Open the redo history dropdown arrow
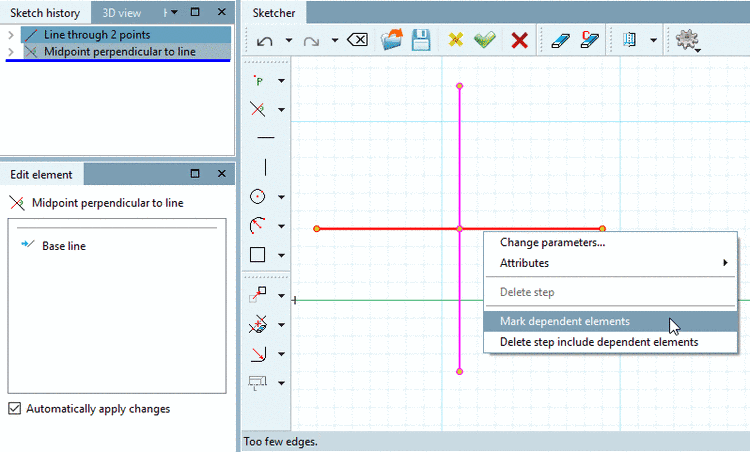750x452 pixels. tap(335, 40)
